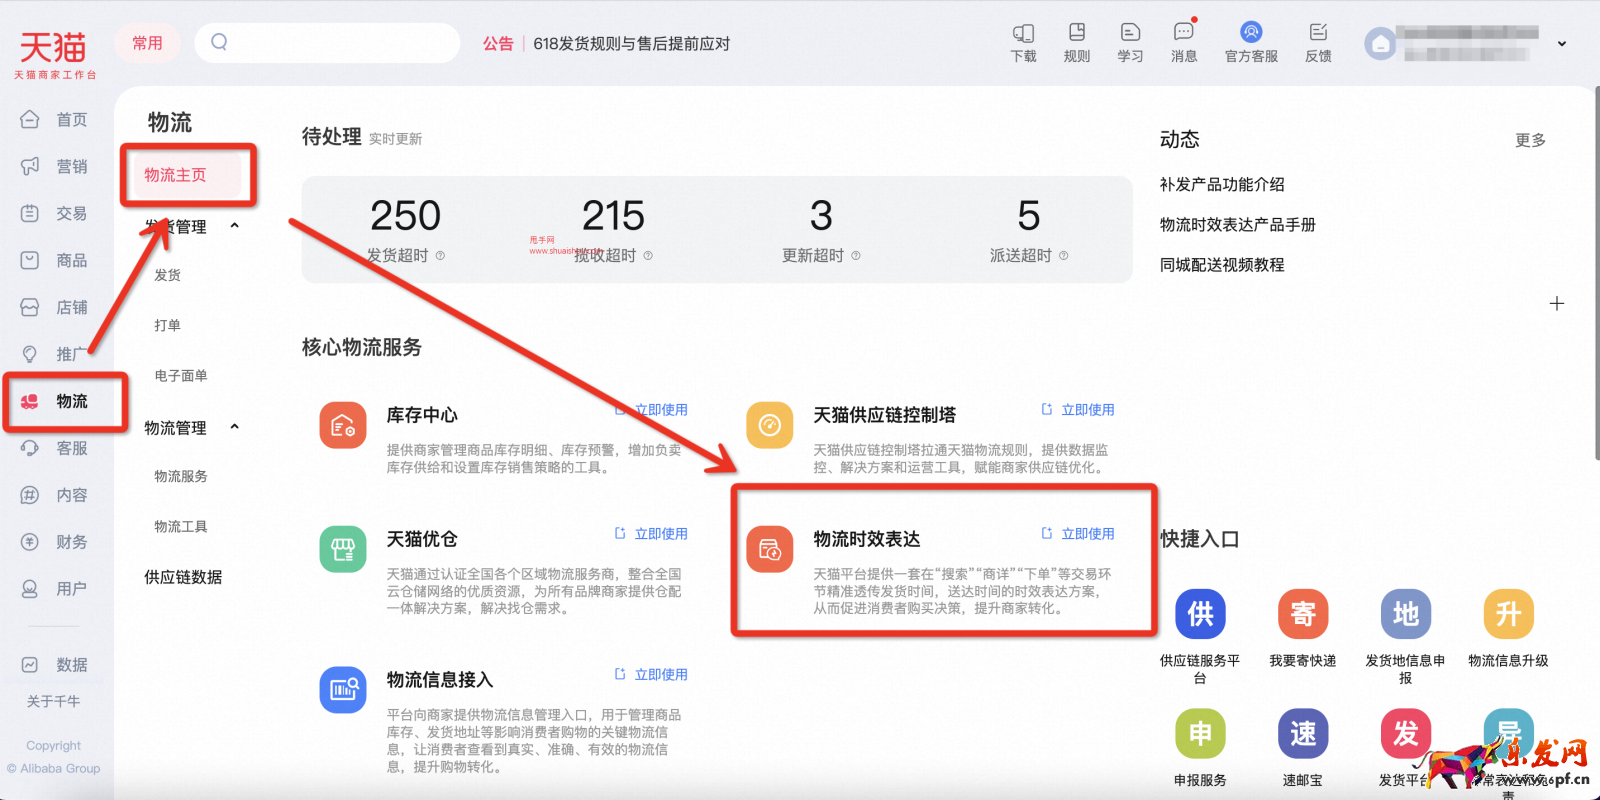Click the help icon beside 揽收超时
1600x800 pixels.
[x=648, y=256]
